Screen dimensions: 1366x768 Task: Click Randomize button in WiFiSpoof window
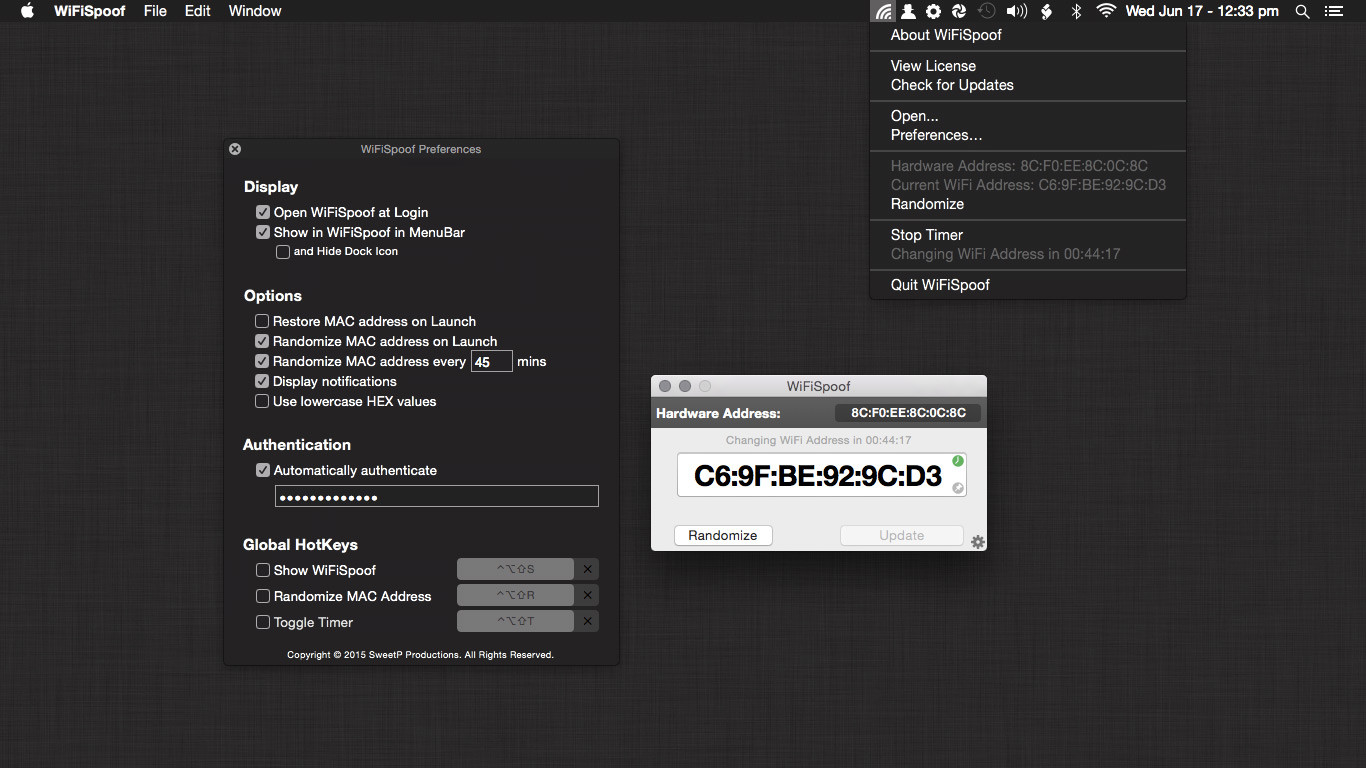click(x=723, y=536)
